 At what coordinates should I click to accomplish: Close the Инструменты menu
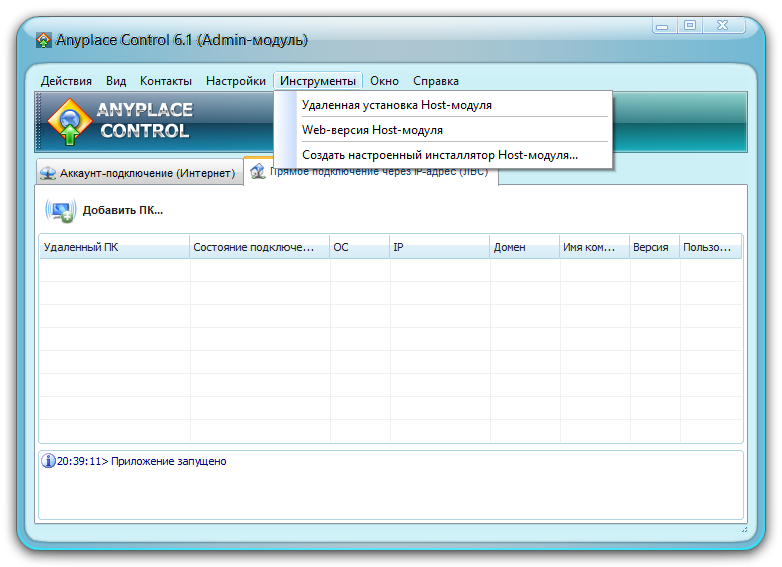(x=318, y=81)
